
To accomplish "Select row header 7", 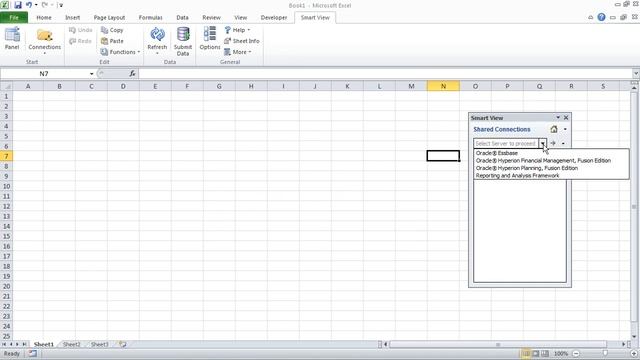I will tap(6, 156).
